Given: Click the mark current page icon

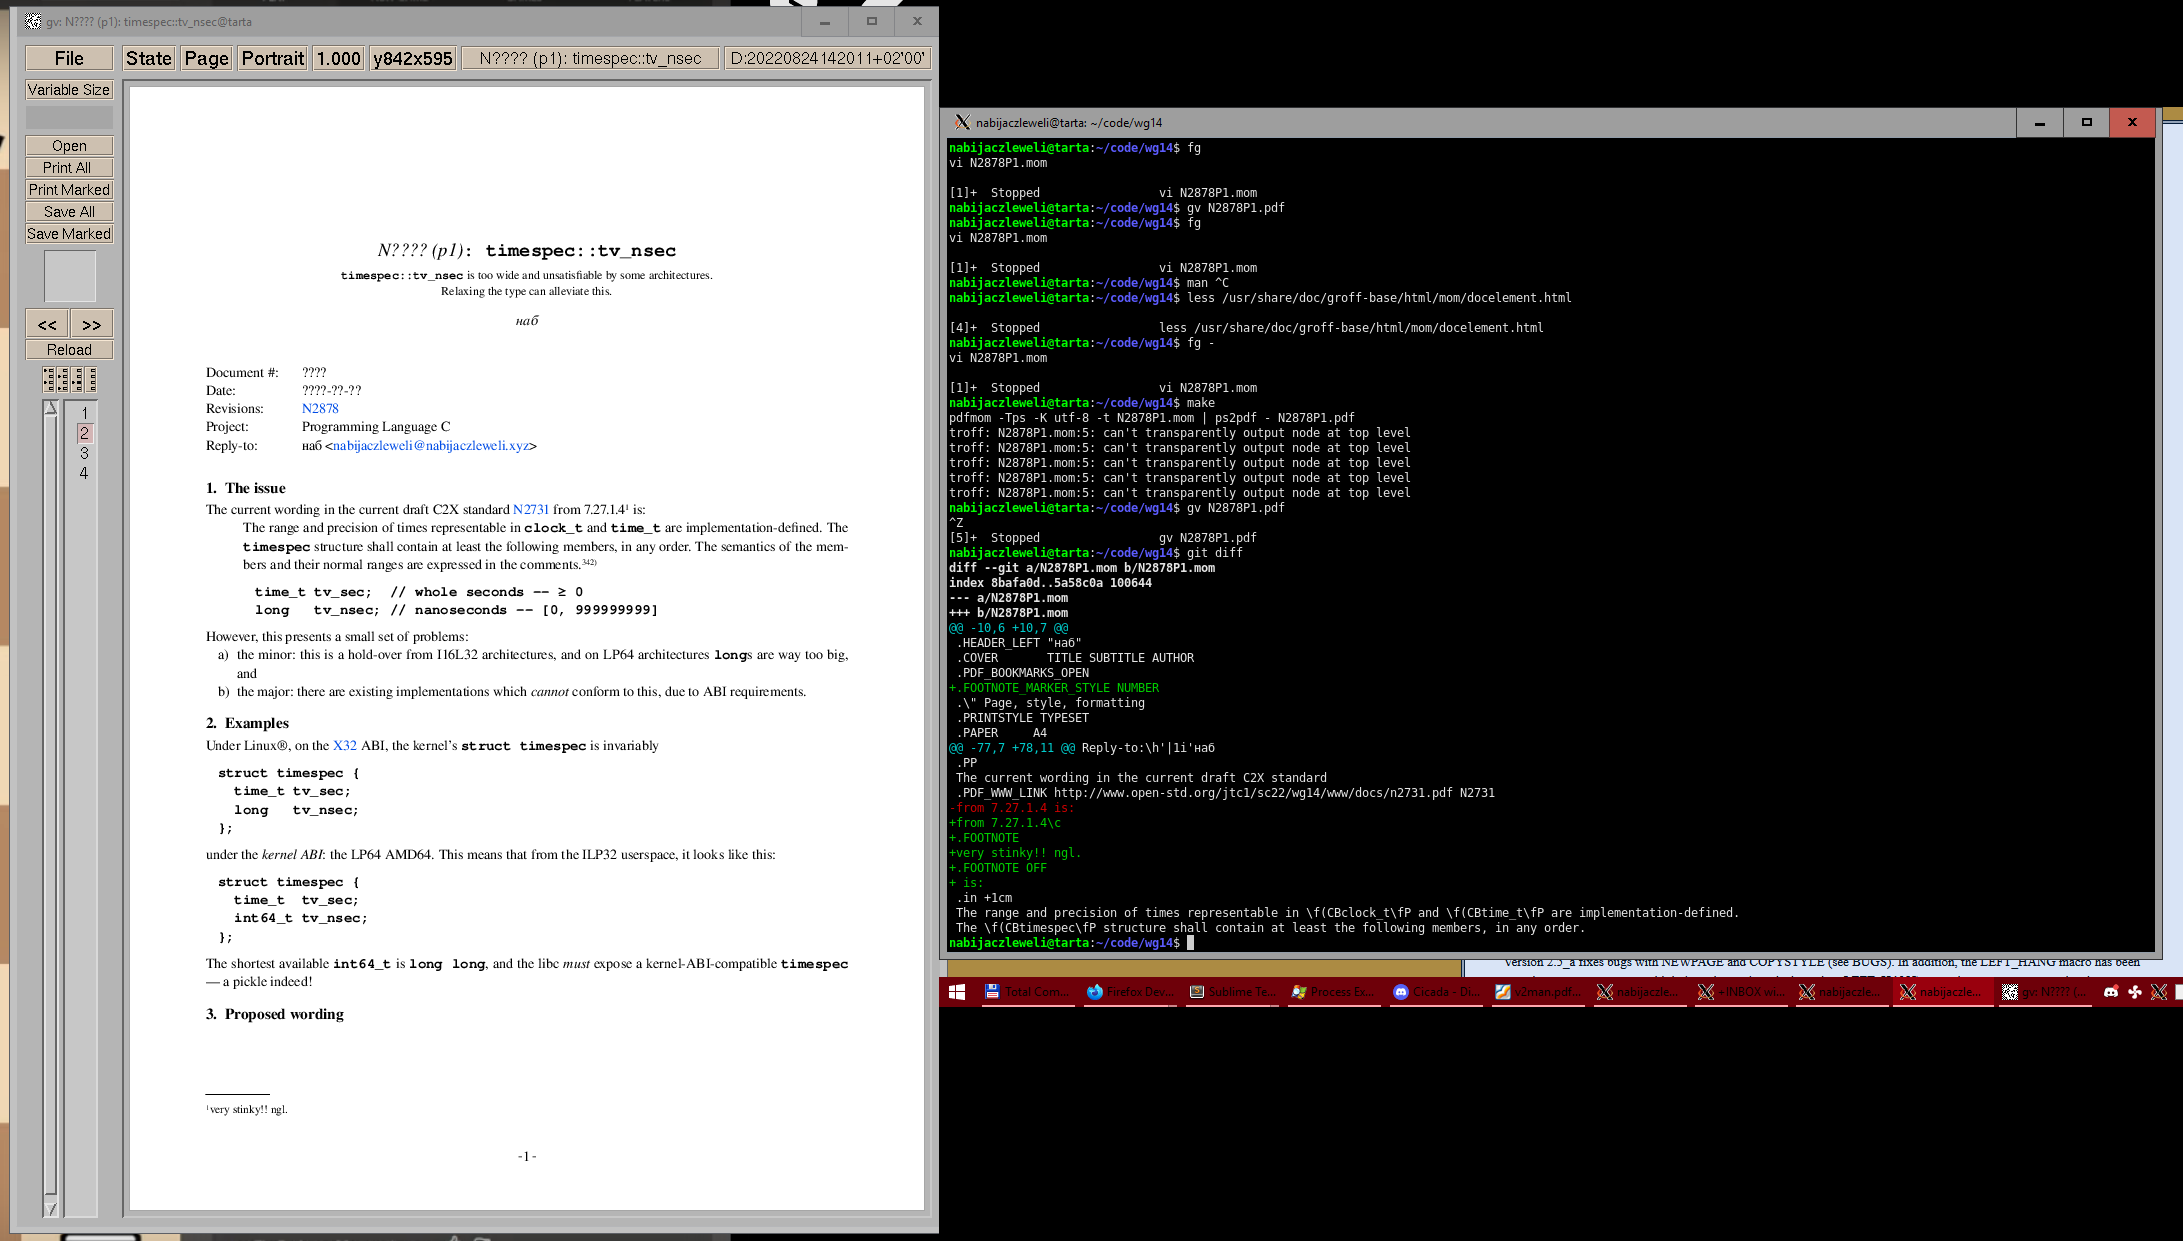Looking at the screenshot, I should point(77,379).
